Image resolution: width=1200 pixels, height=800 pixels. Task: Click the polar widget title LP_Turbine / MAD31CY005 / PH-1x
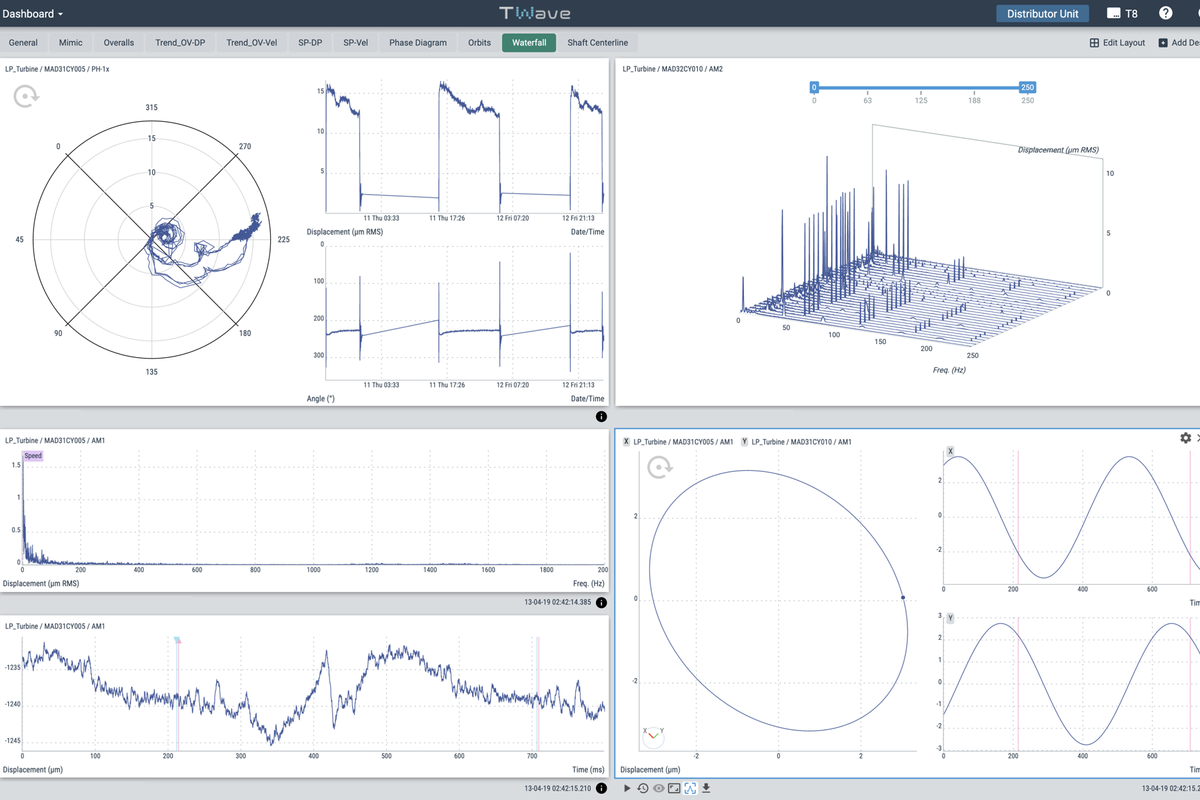(58, 69)
